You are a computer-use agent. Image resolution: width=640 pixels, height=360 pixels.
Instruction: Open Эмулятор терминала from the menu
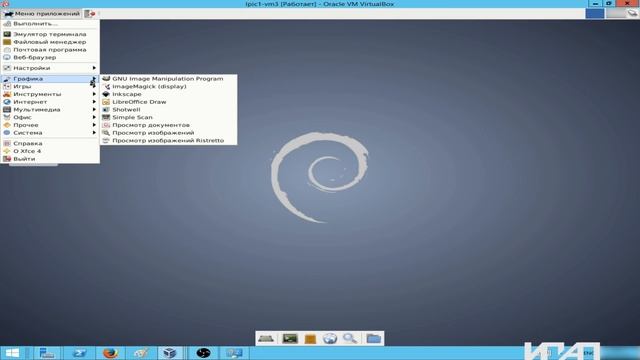50,34
